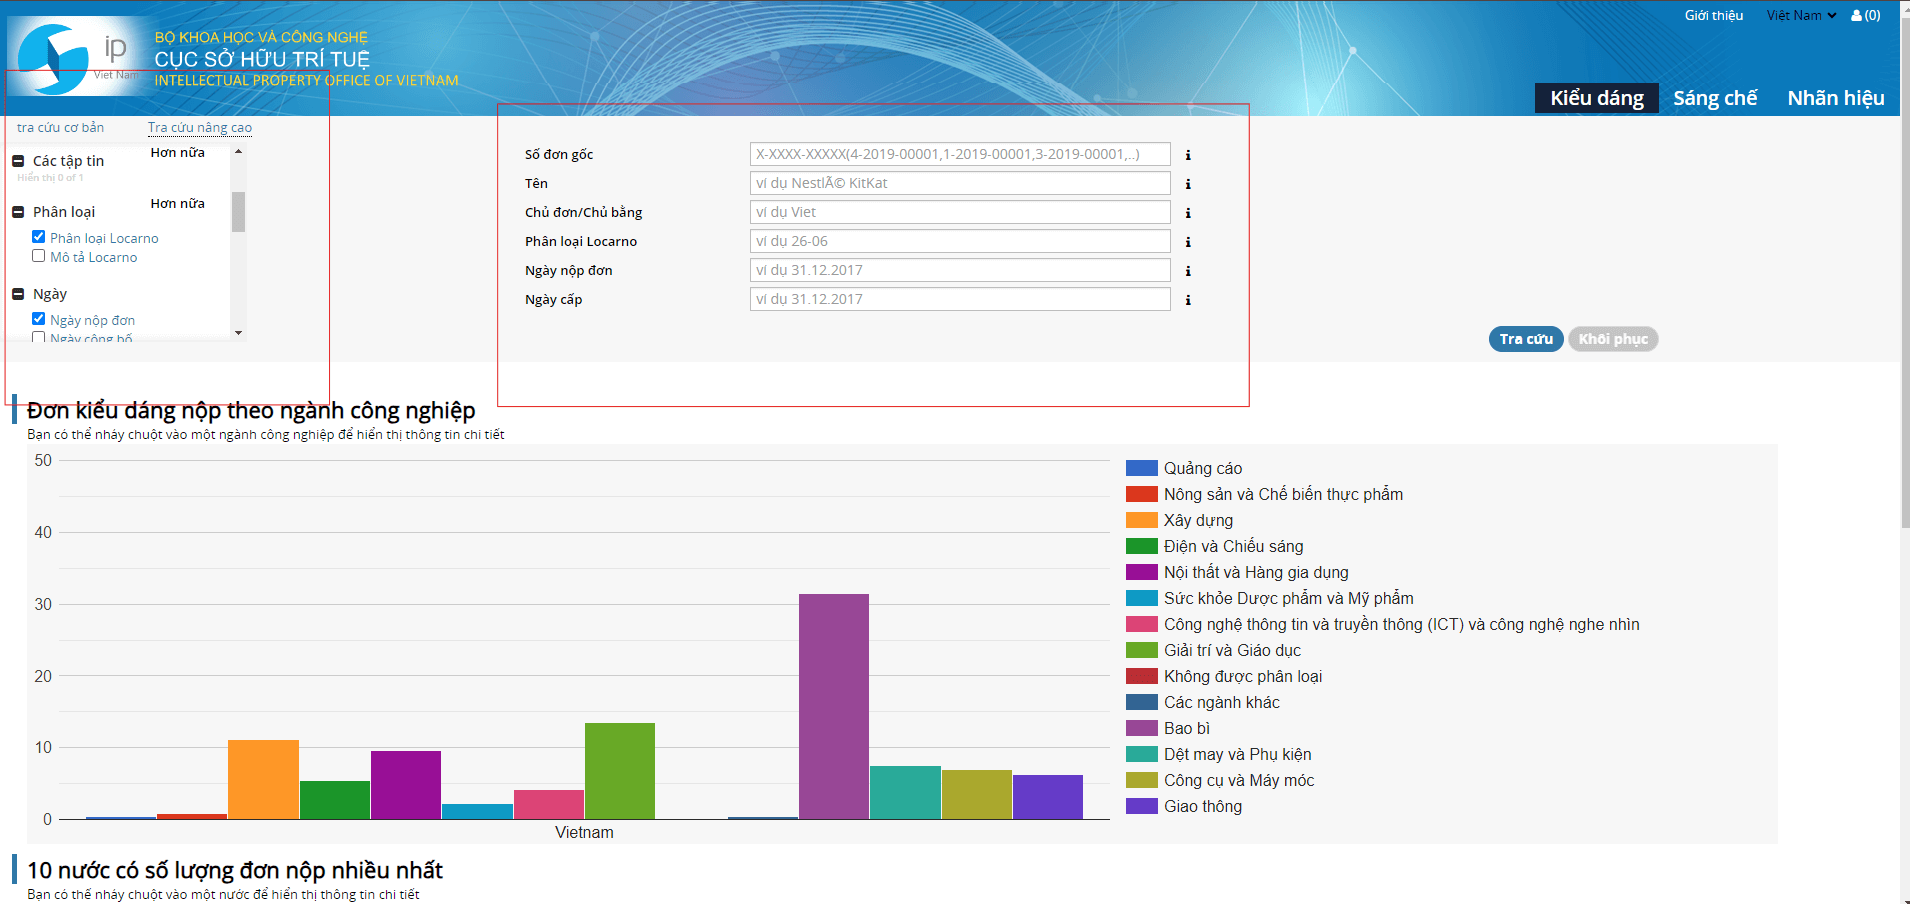This screenshot has width=1910, height=904.
Task: Click the info icon next to Tên field
Action: point(1188,184)
